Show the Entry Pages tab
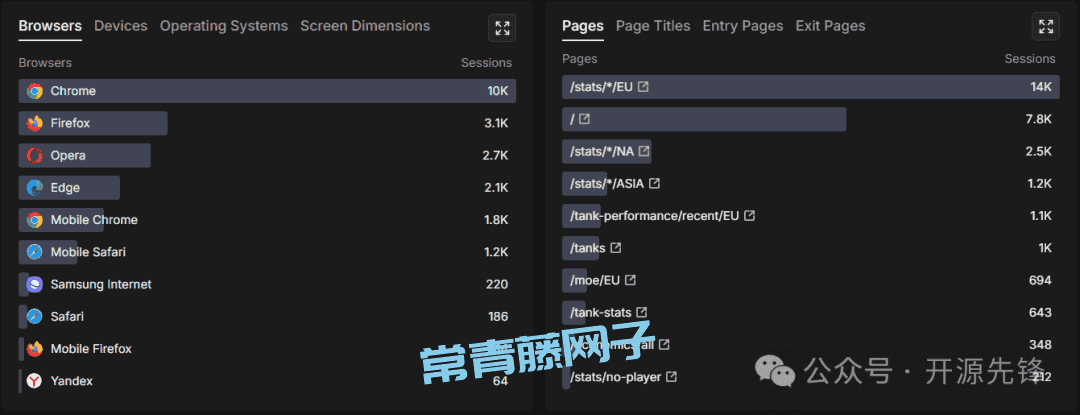1080x415 pixels. (743, 26)
